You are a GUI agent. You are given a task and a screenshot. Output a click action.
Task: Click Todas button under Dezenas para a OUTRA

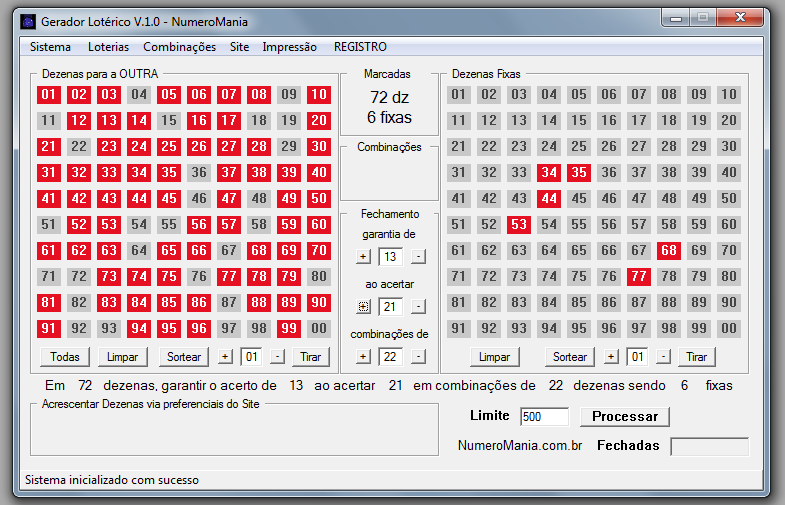(65, 357)
